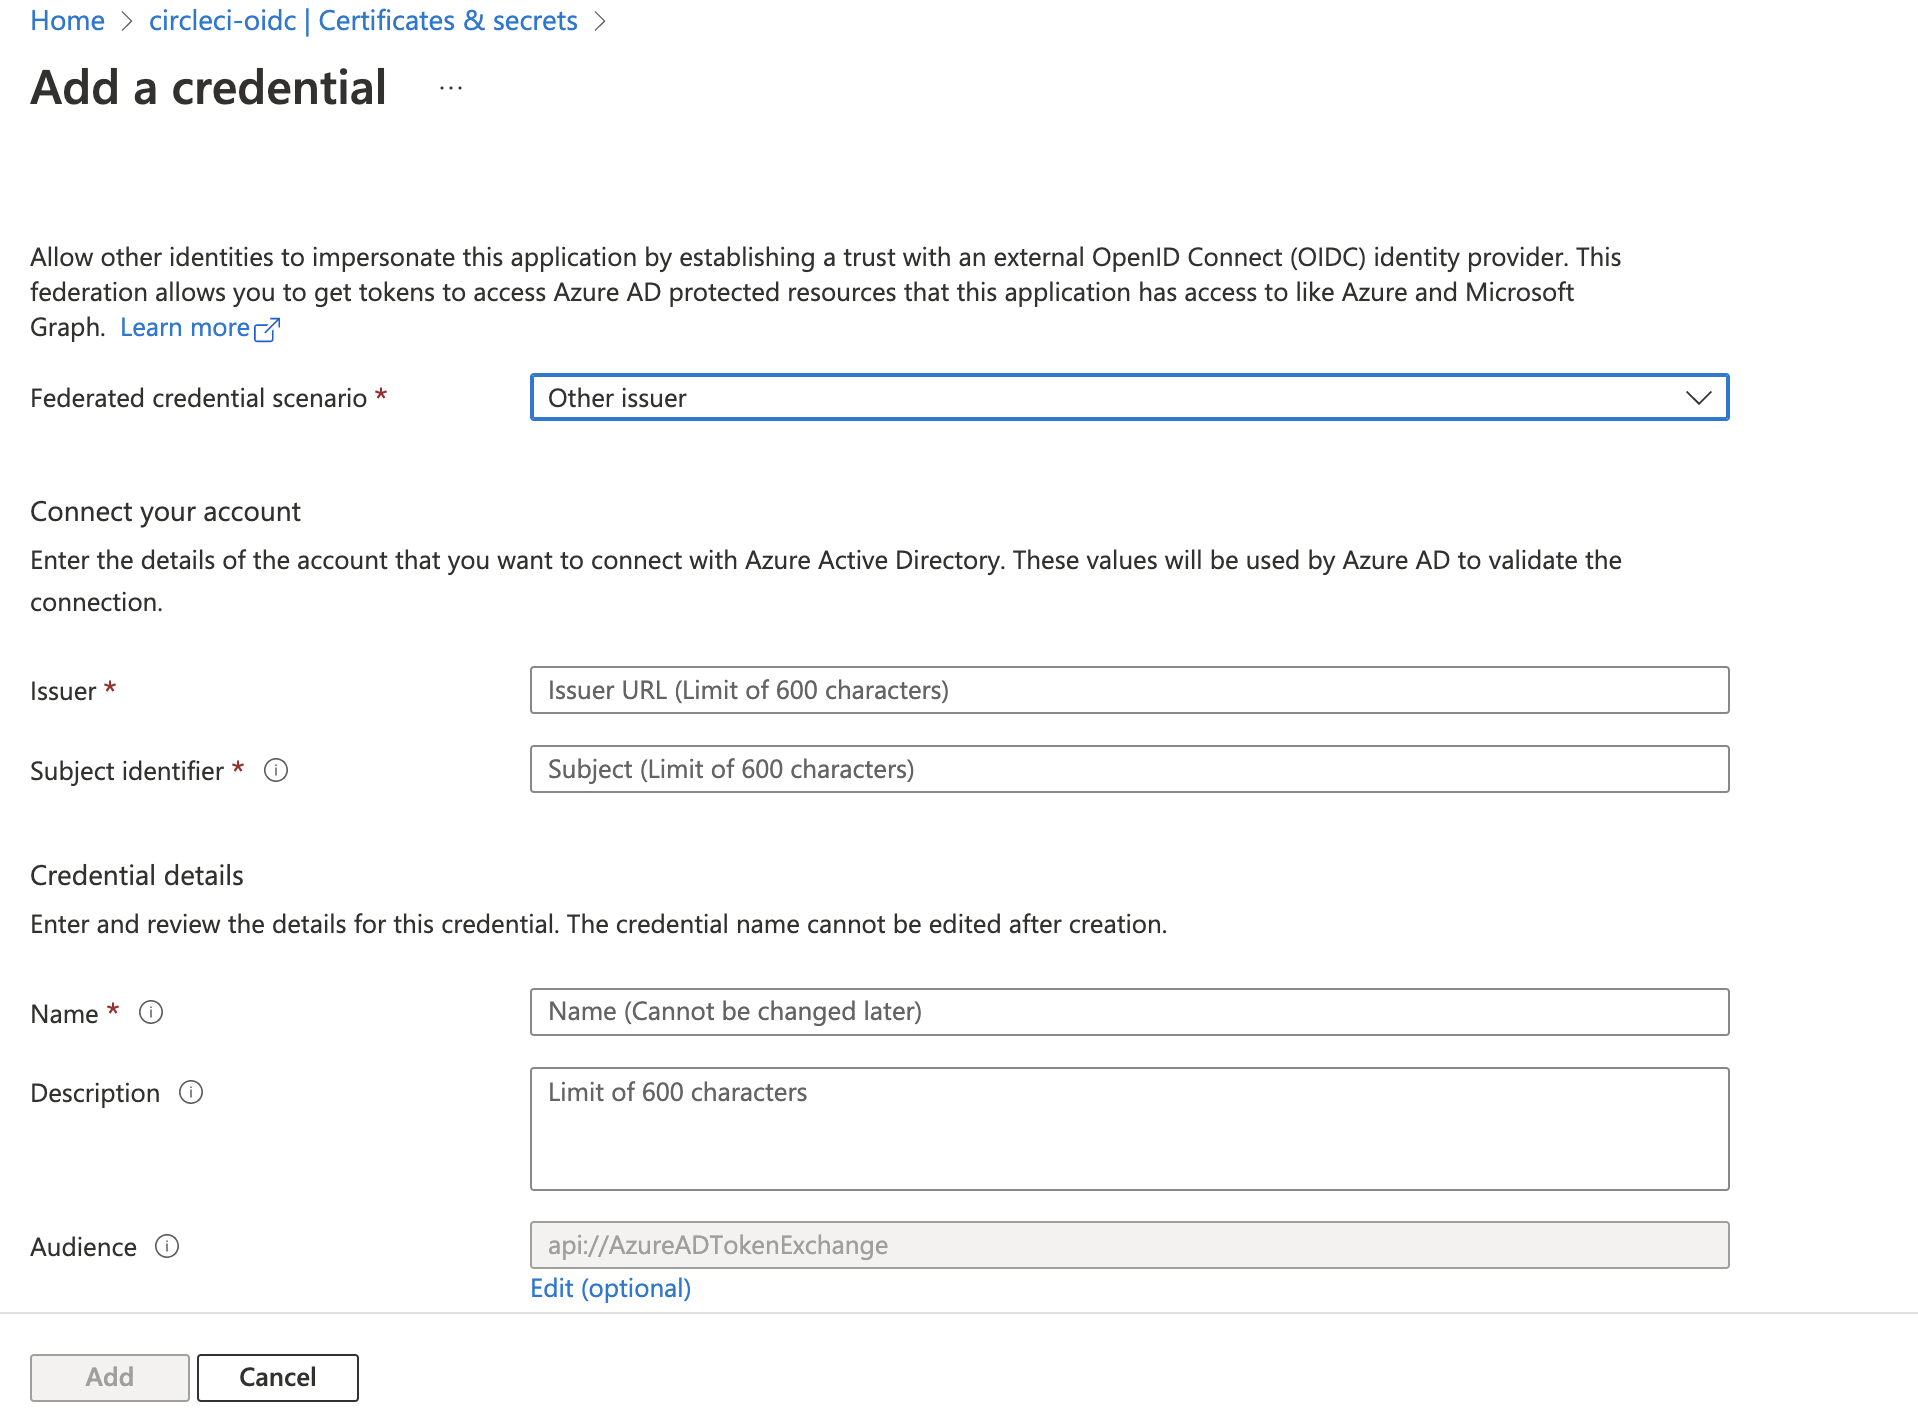Screen dimensions: 1918x1420
Task: Go to Home breadcrumb
Action: point(67,20)
